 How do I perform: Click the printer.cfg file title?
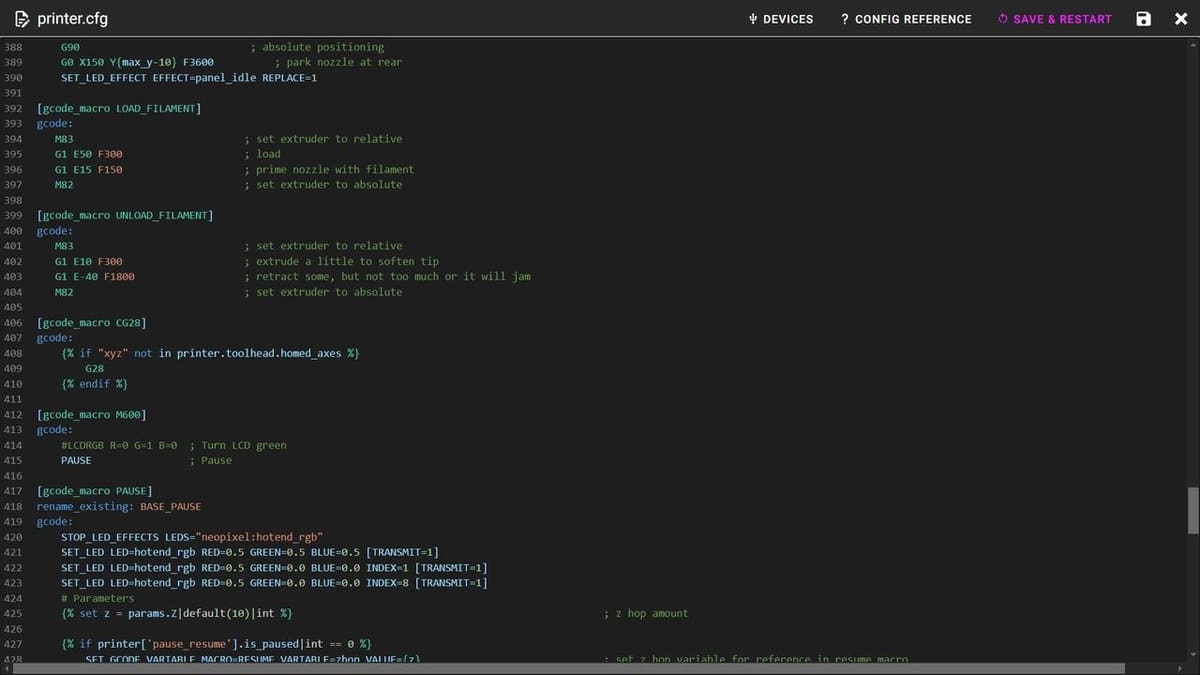(x=72, y=19)
